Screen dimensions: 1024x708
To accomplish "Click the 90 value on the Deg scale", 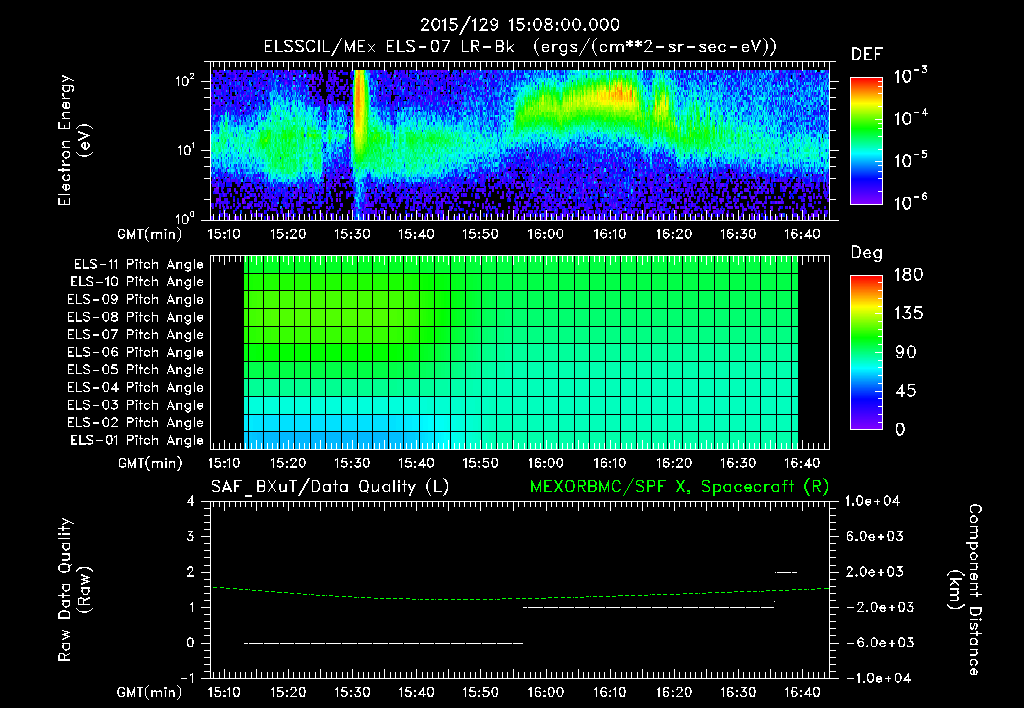I will (x=906, y=353).
